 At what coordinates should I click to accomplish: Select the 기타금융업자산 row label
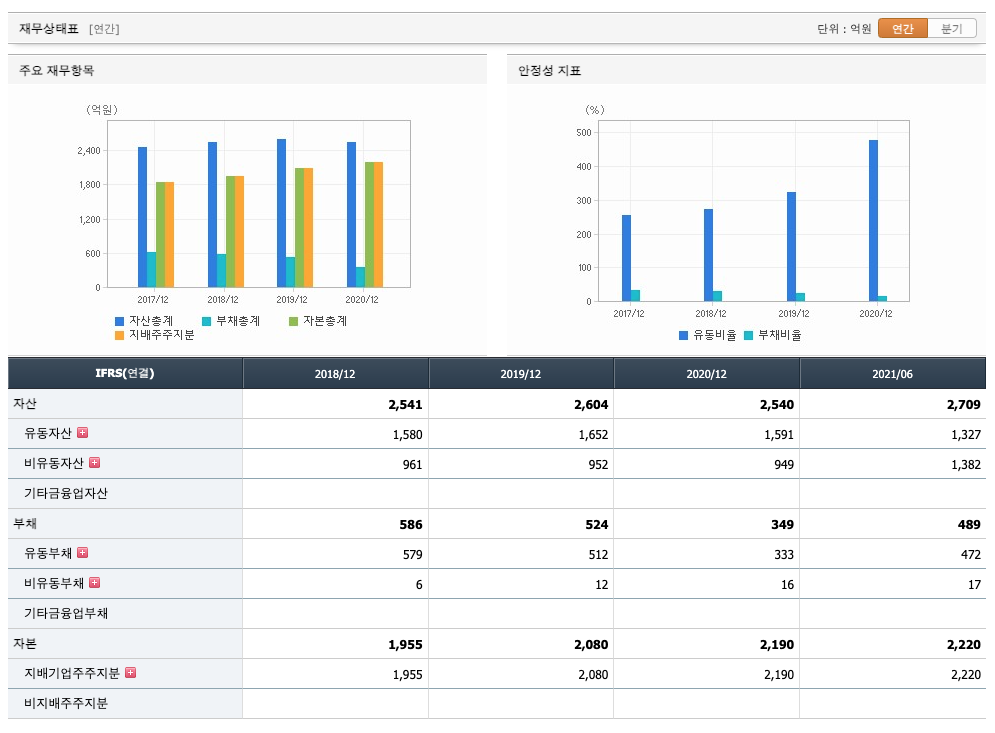pos(66,493)
